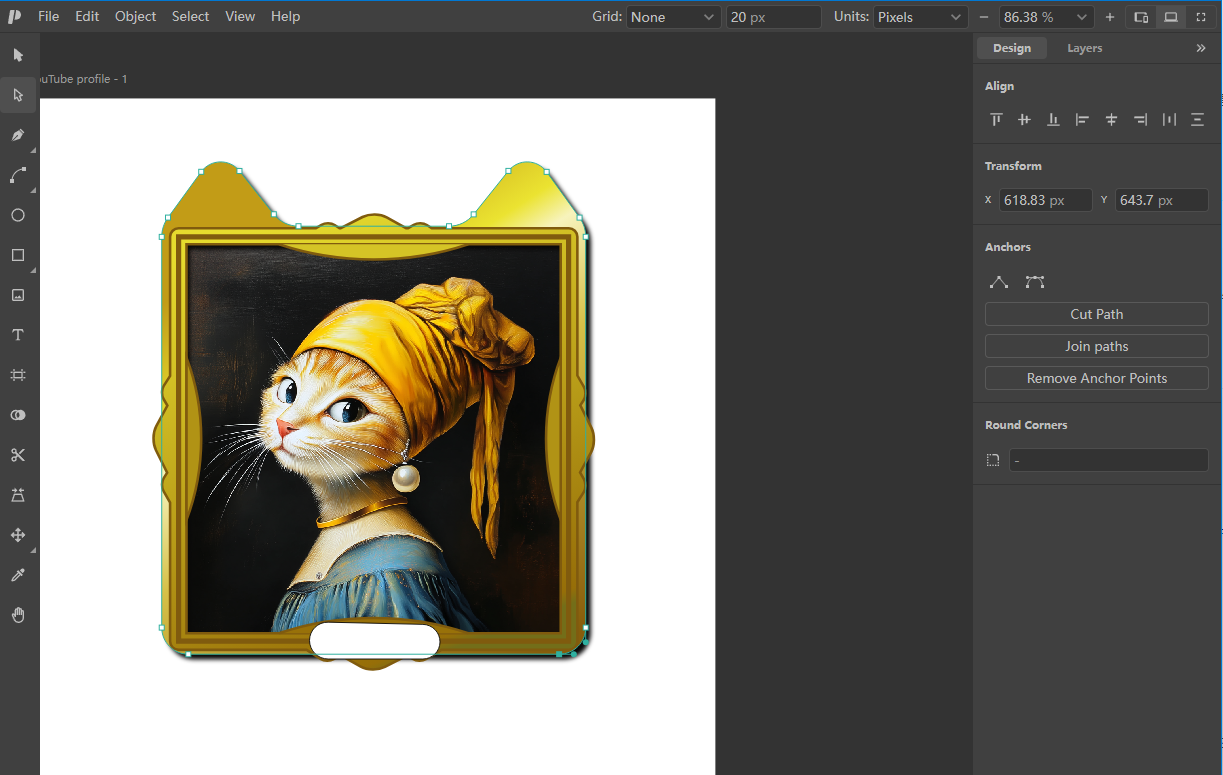Viewport: 1223px width, 775px height.
Task: Edit the X position field
Action: 1045,200
